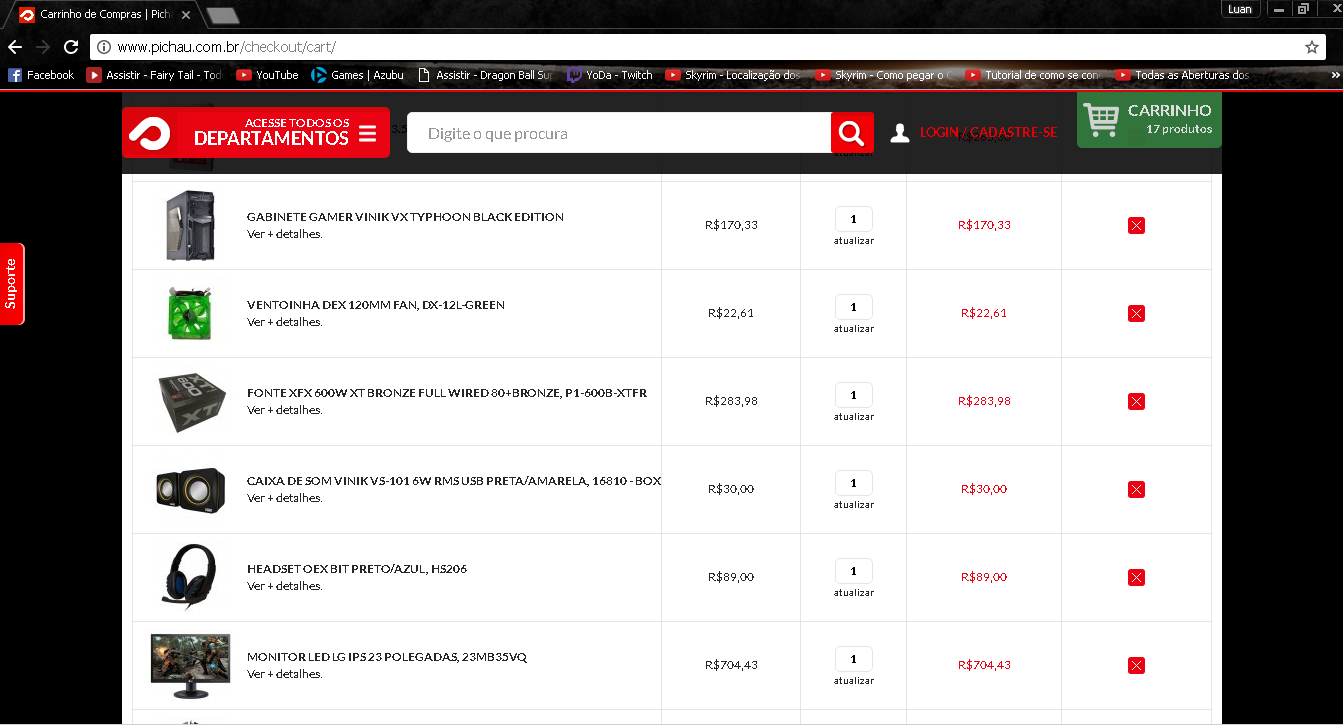Open the red Suporte side tab
The width and height of the screenshot is (1343, 726).
[11, 284]
